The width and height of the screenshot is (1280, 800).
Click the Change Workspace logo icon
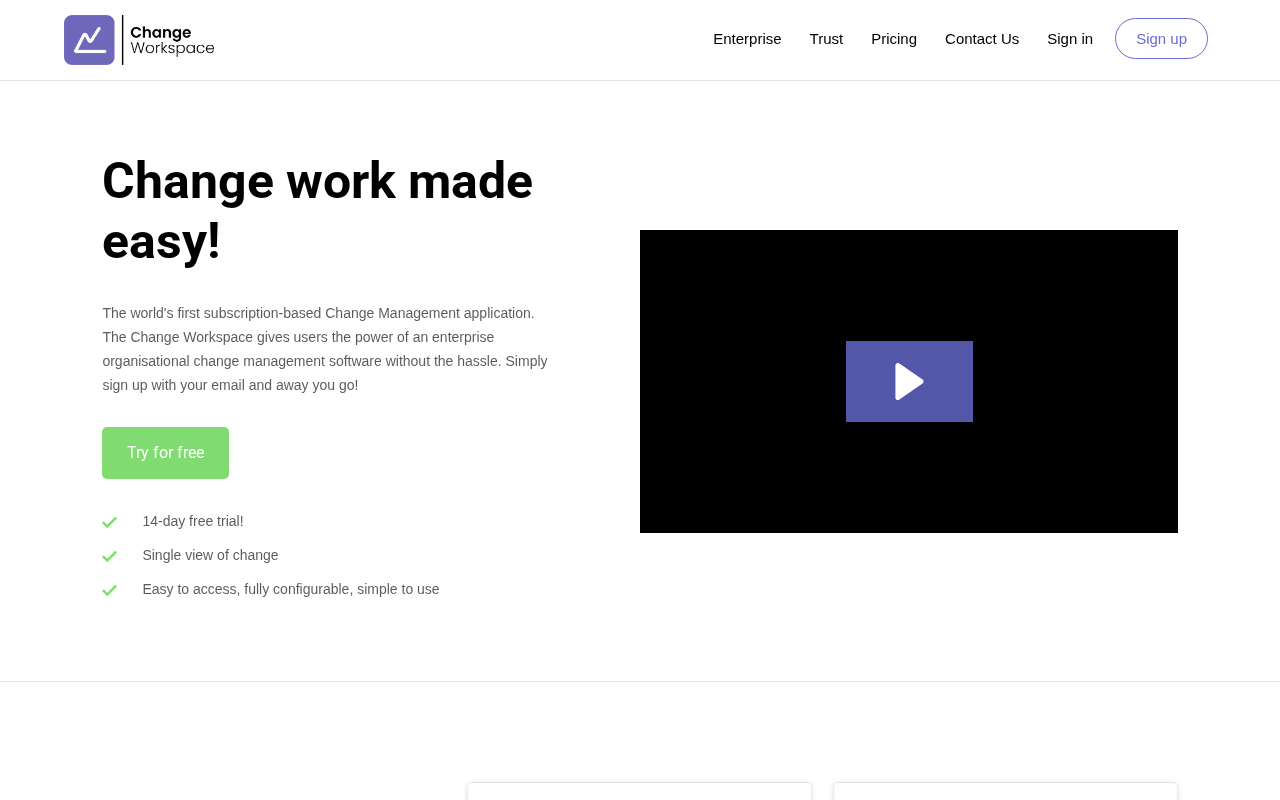coord(89,40)
